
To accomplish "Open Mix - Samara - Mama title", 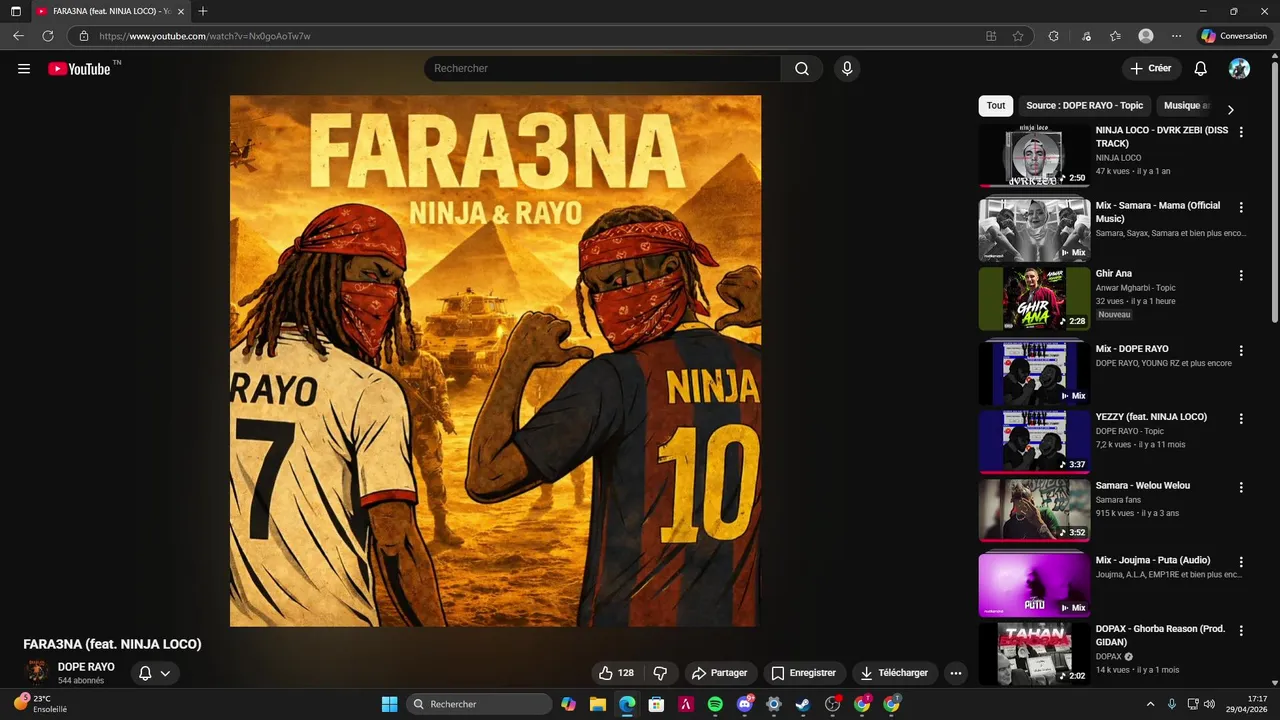I will (1158, 212).
